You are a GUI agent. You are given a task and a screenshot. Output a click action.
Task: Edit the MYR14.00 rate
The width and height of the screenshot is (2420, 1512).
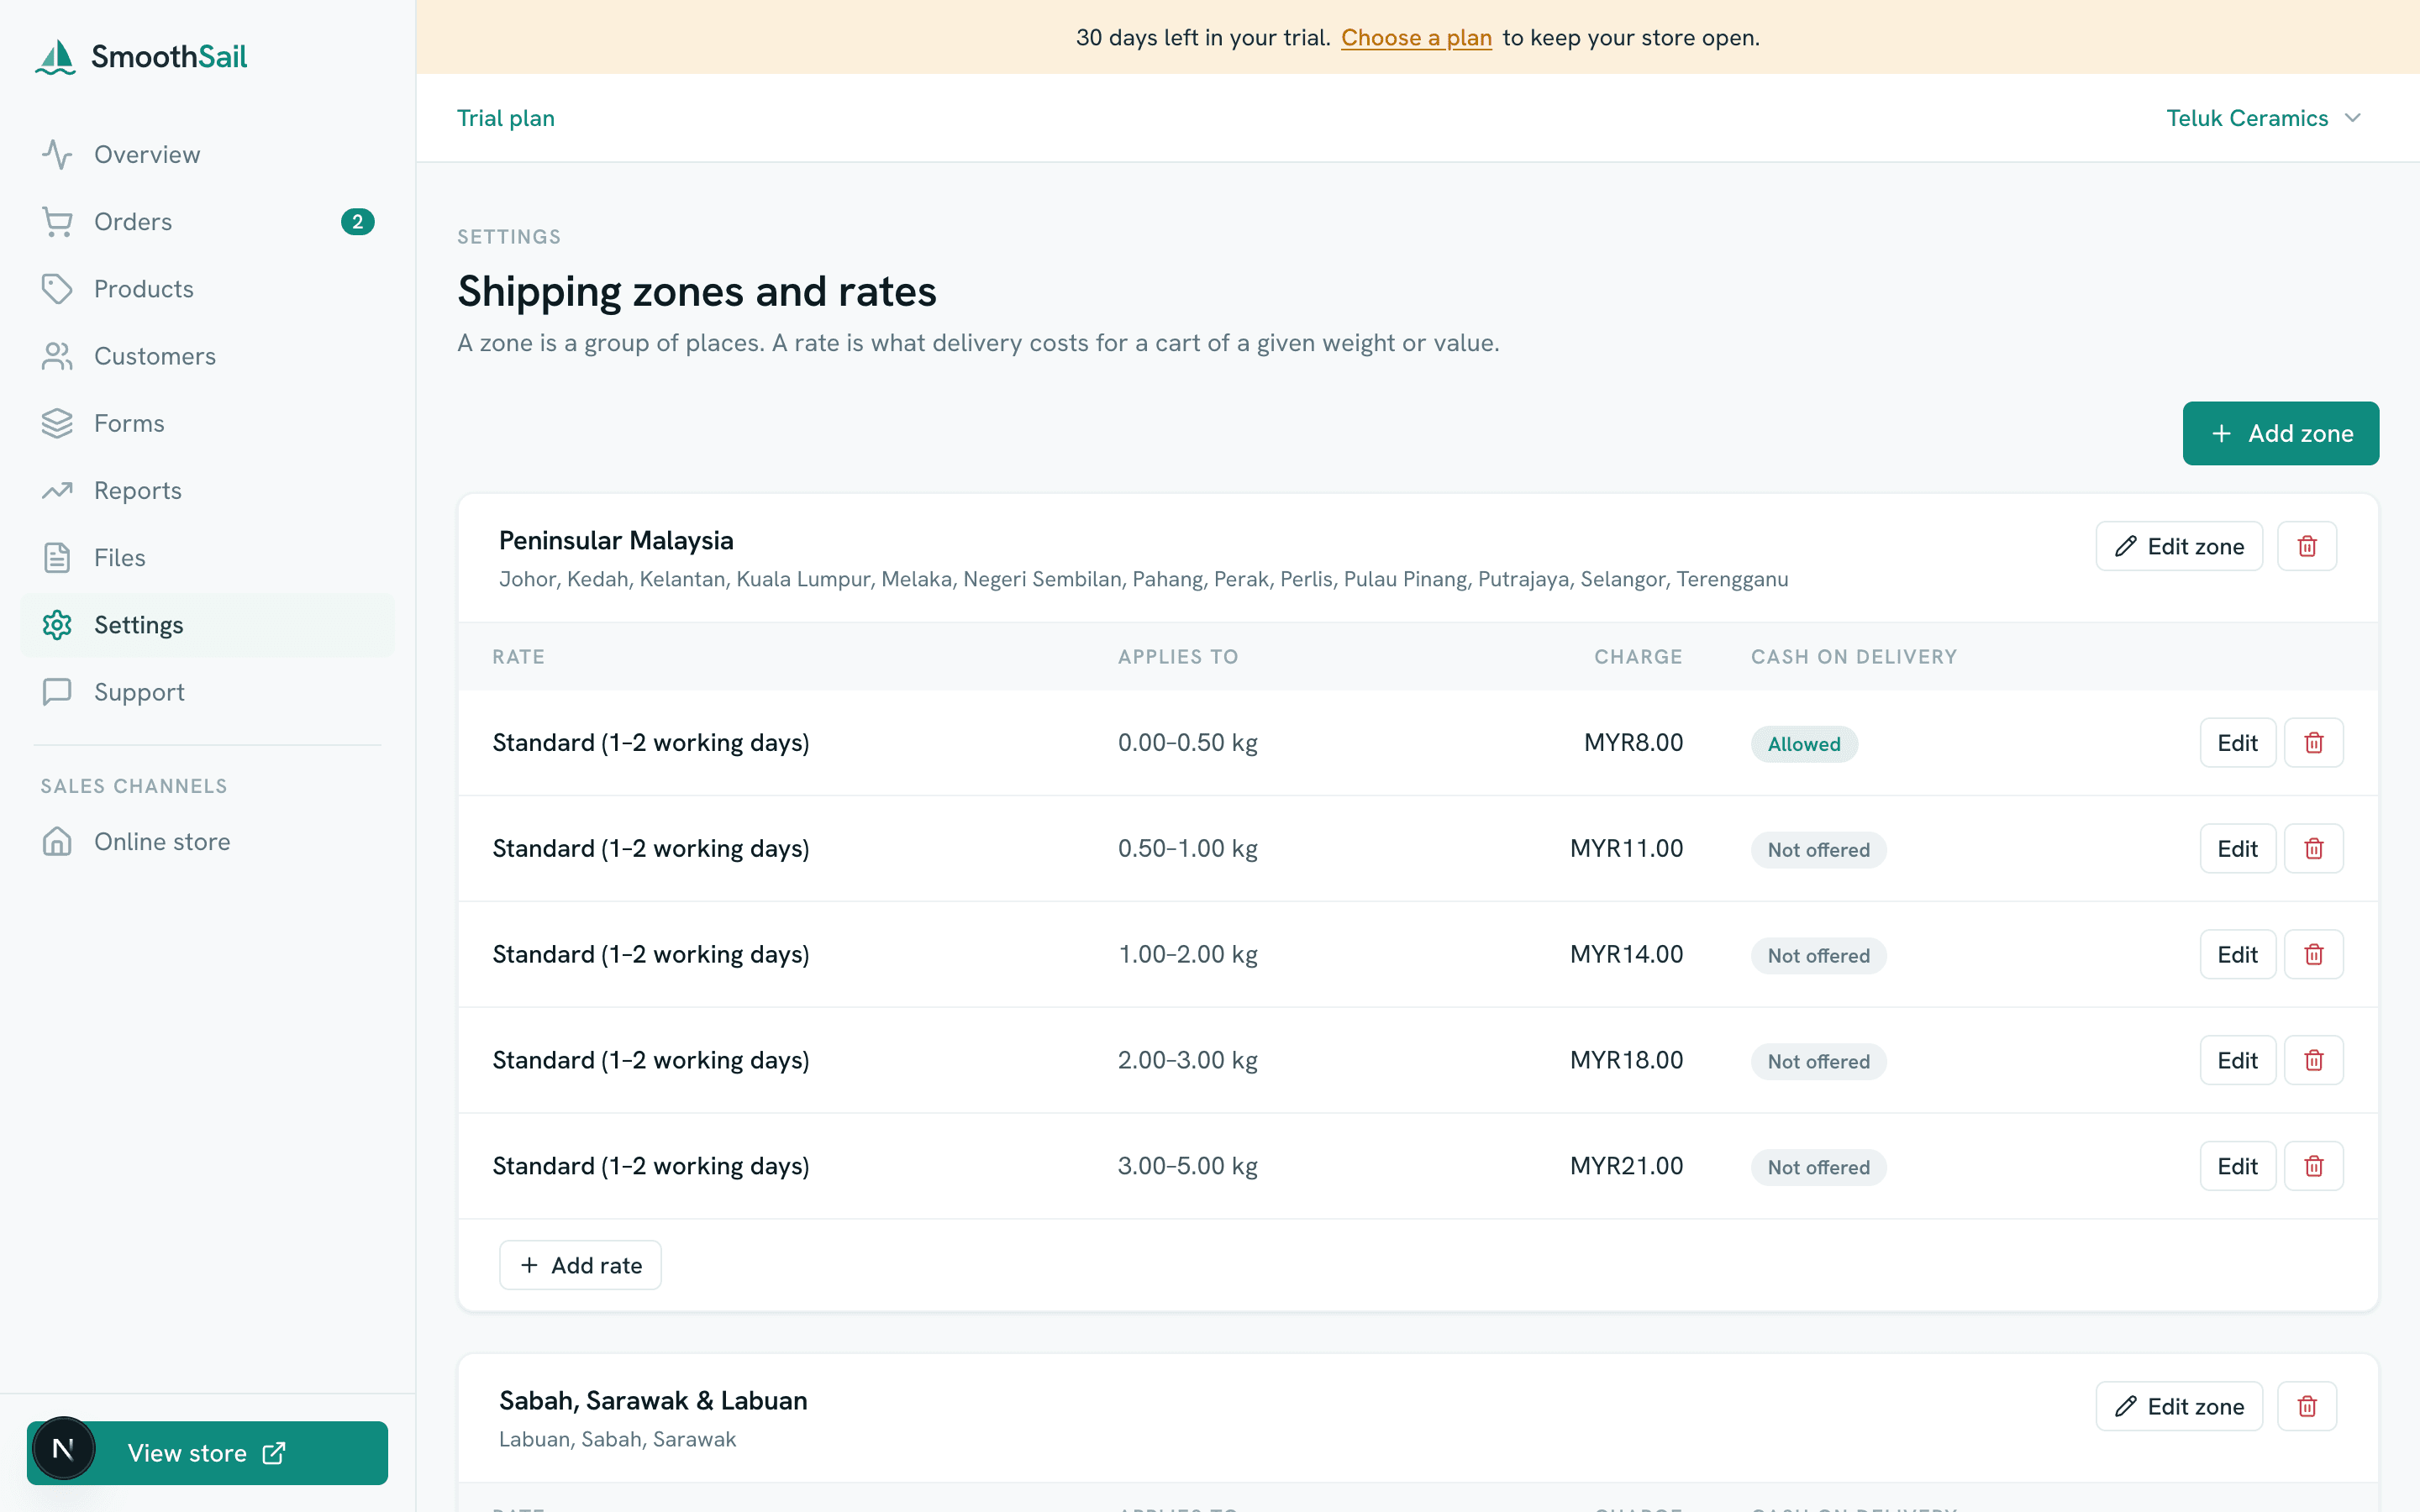2237,955
